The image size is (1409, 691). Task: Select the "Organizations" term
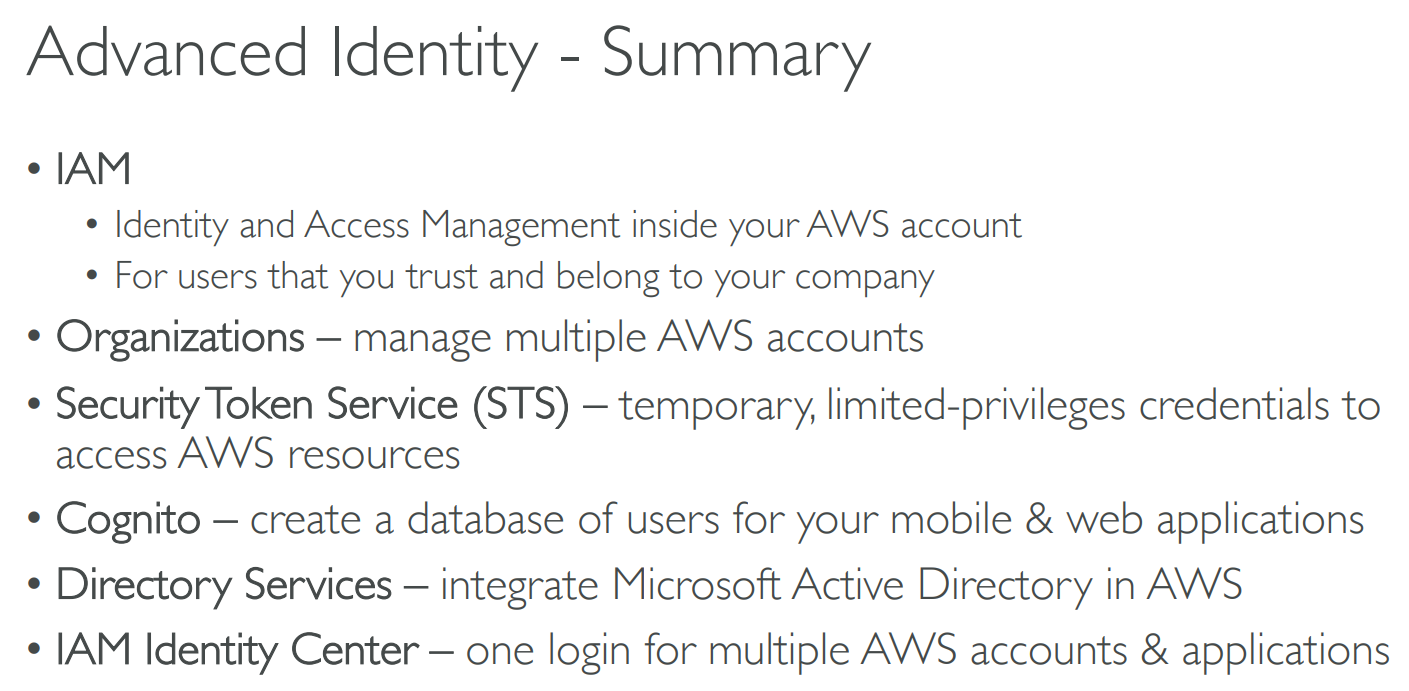[x=180, y=337]
